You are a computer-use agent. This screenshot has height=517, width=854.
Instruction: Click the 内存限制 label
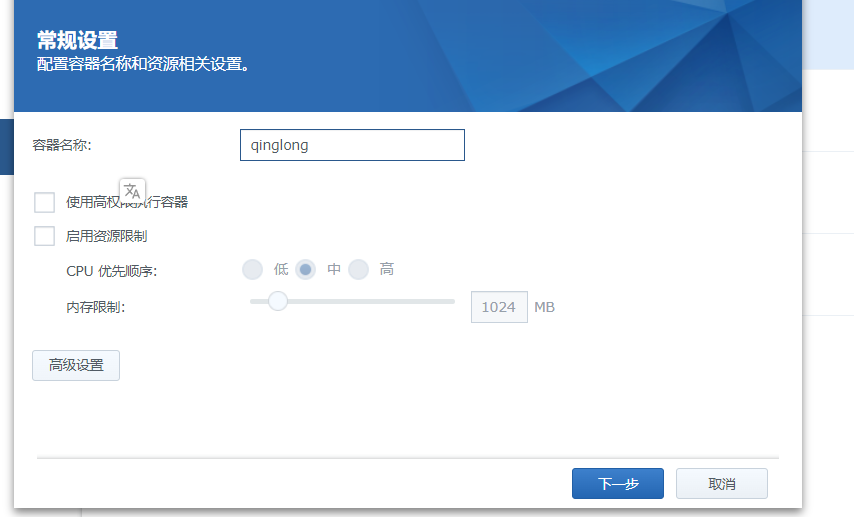[96, 307]
